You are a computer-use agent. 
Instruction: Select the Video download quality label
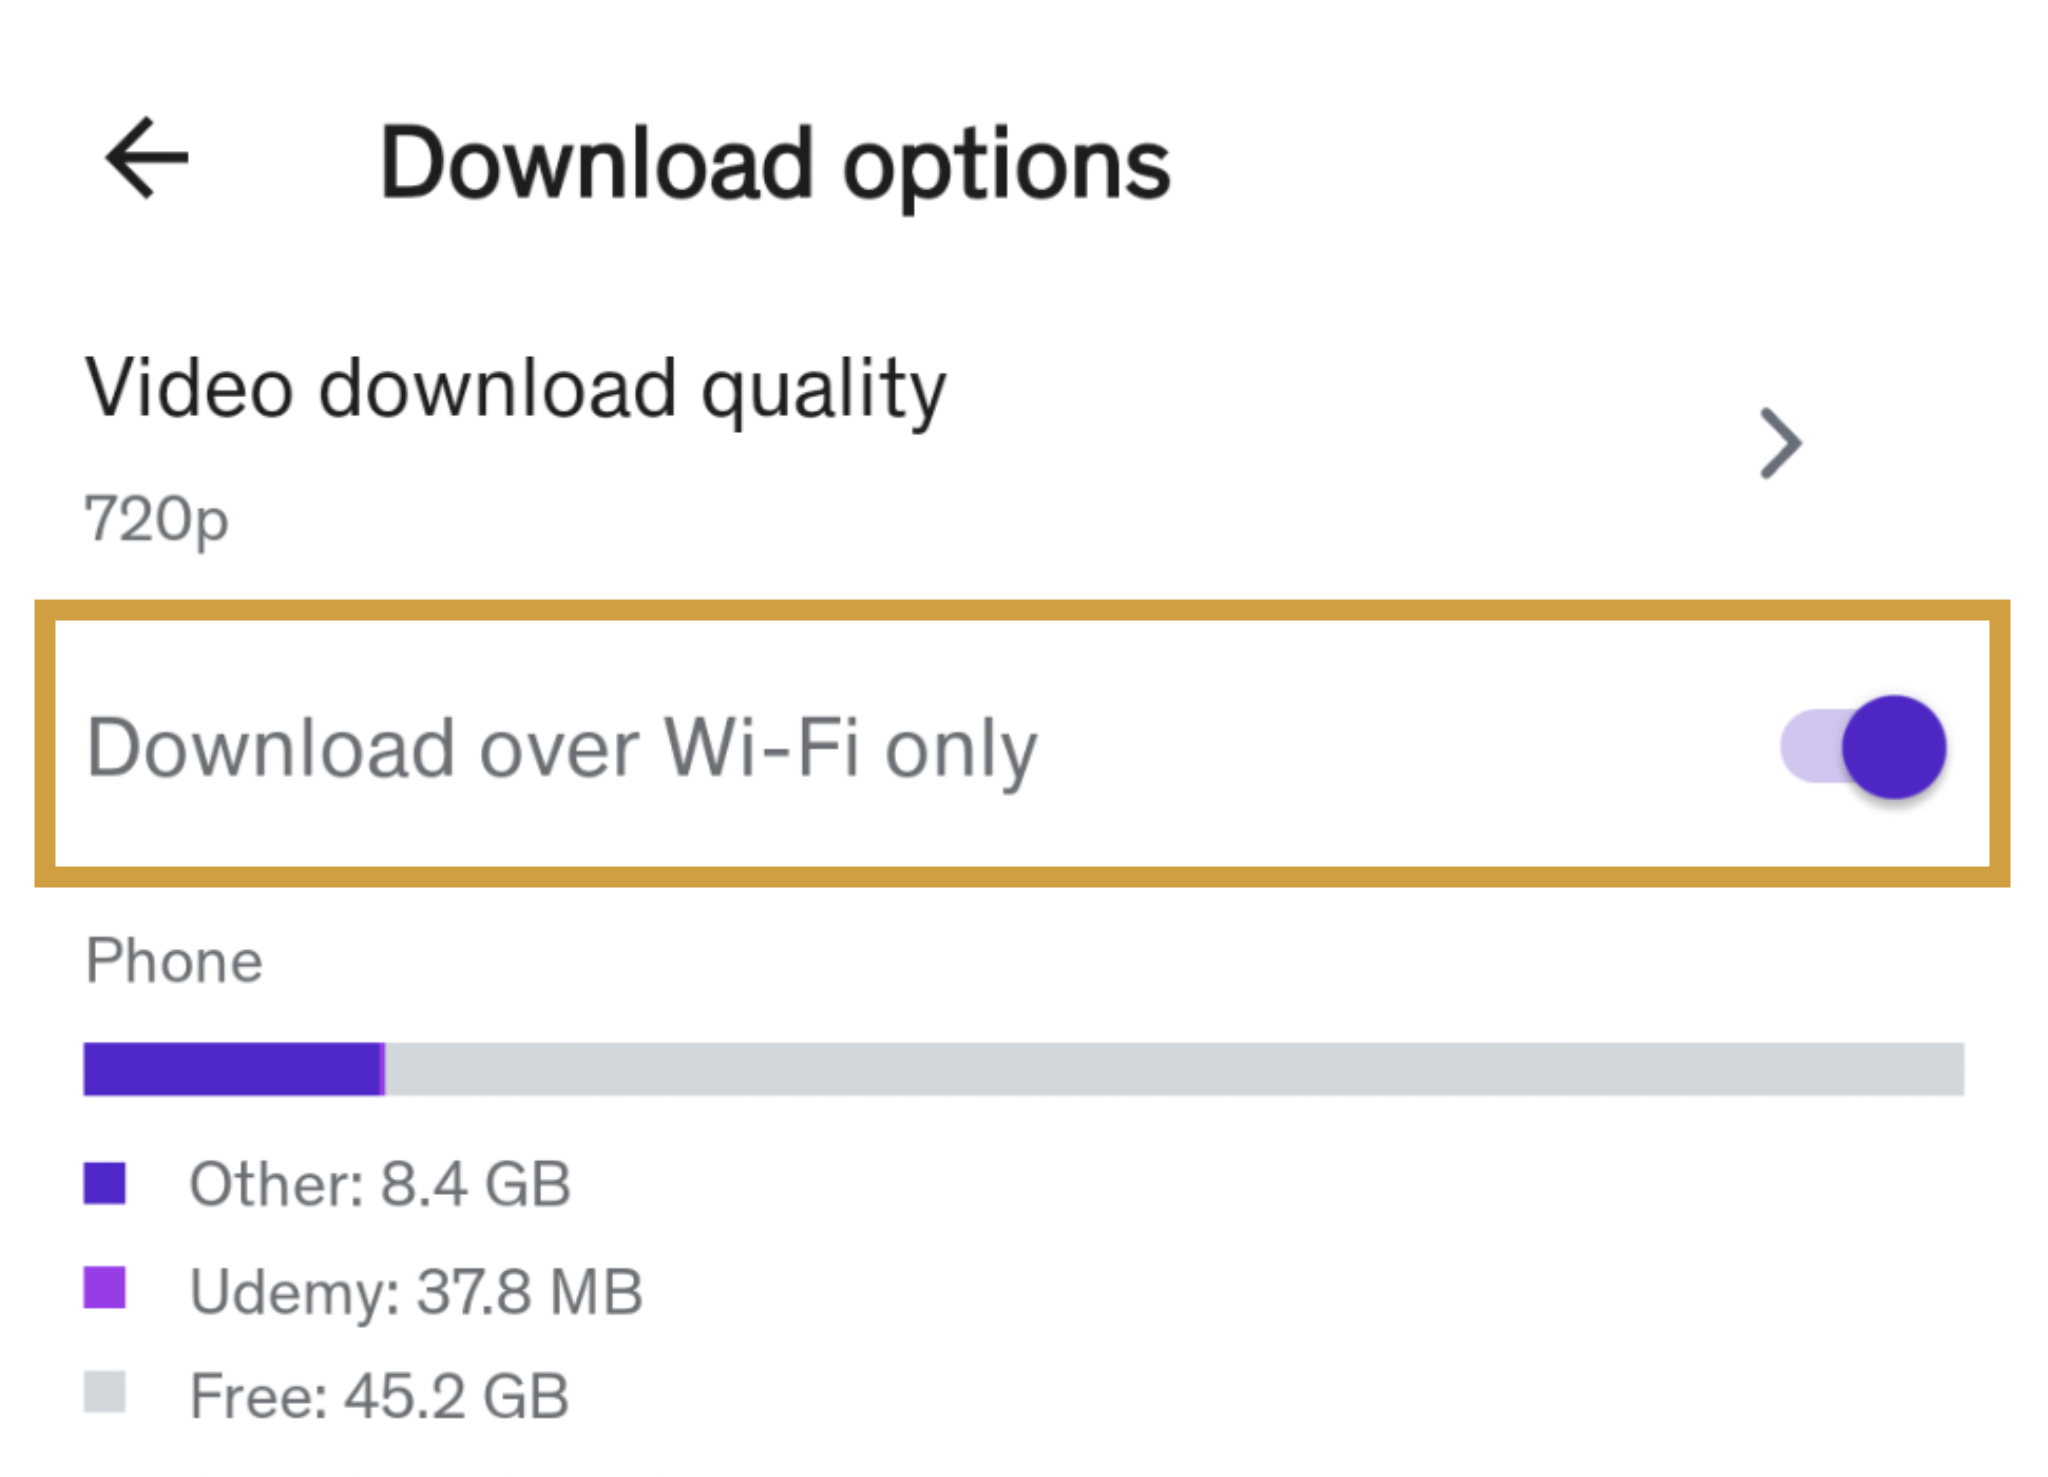click(515, 389)
